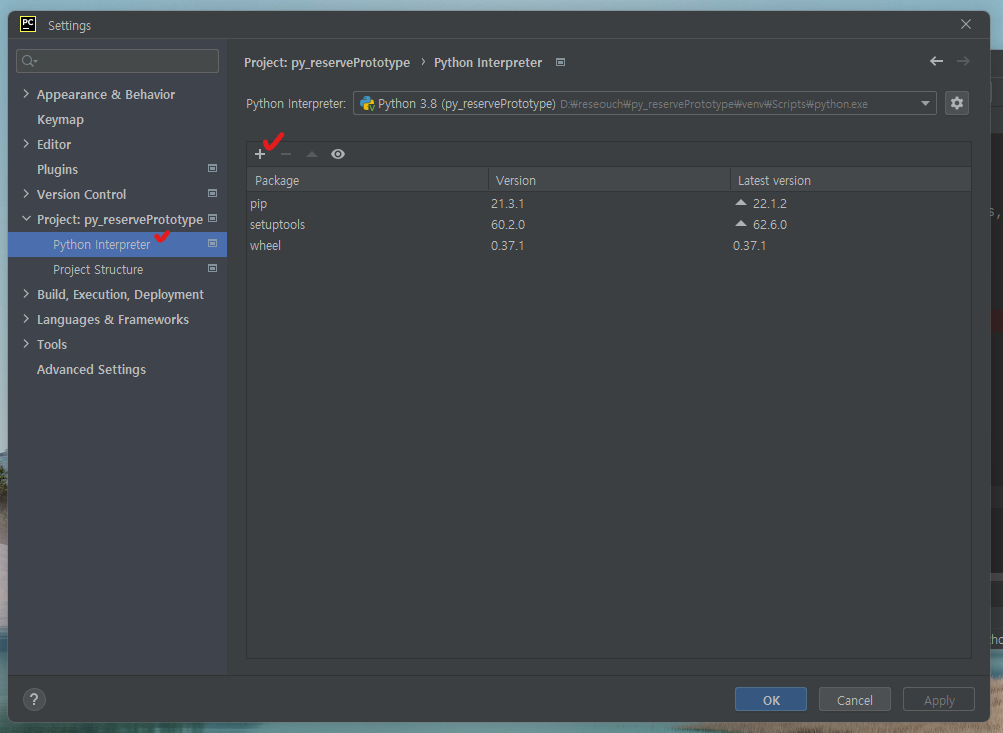Click project-level icon beside Version Control
Viewport: 1003px width, 733px height.
coord(212,193)
